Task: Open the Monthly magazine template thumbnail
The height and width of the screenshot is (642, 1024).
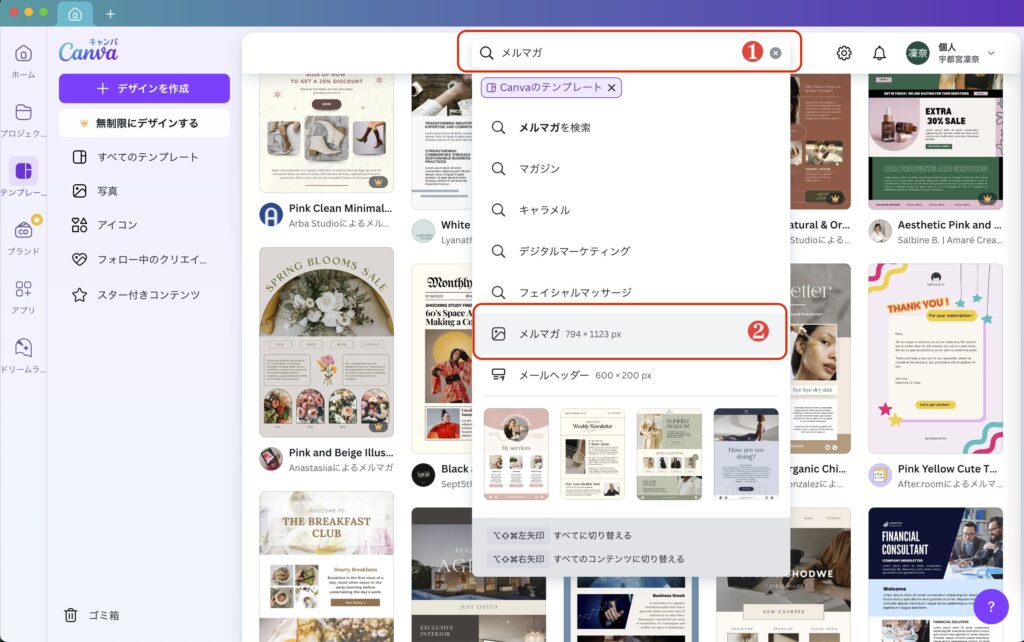Action: pos(442,359)
